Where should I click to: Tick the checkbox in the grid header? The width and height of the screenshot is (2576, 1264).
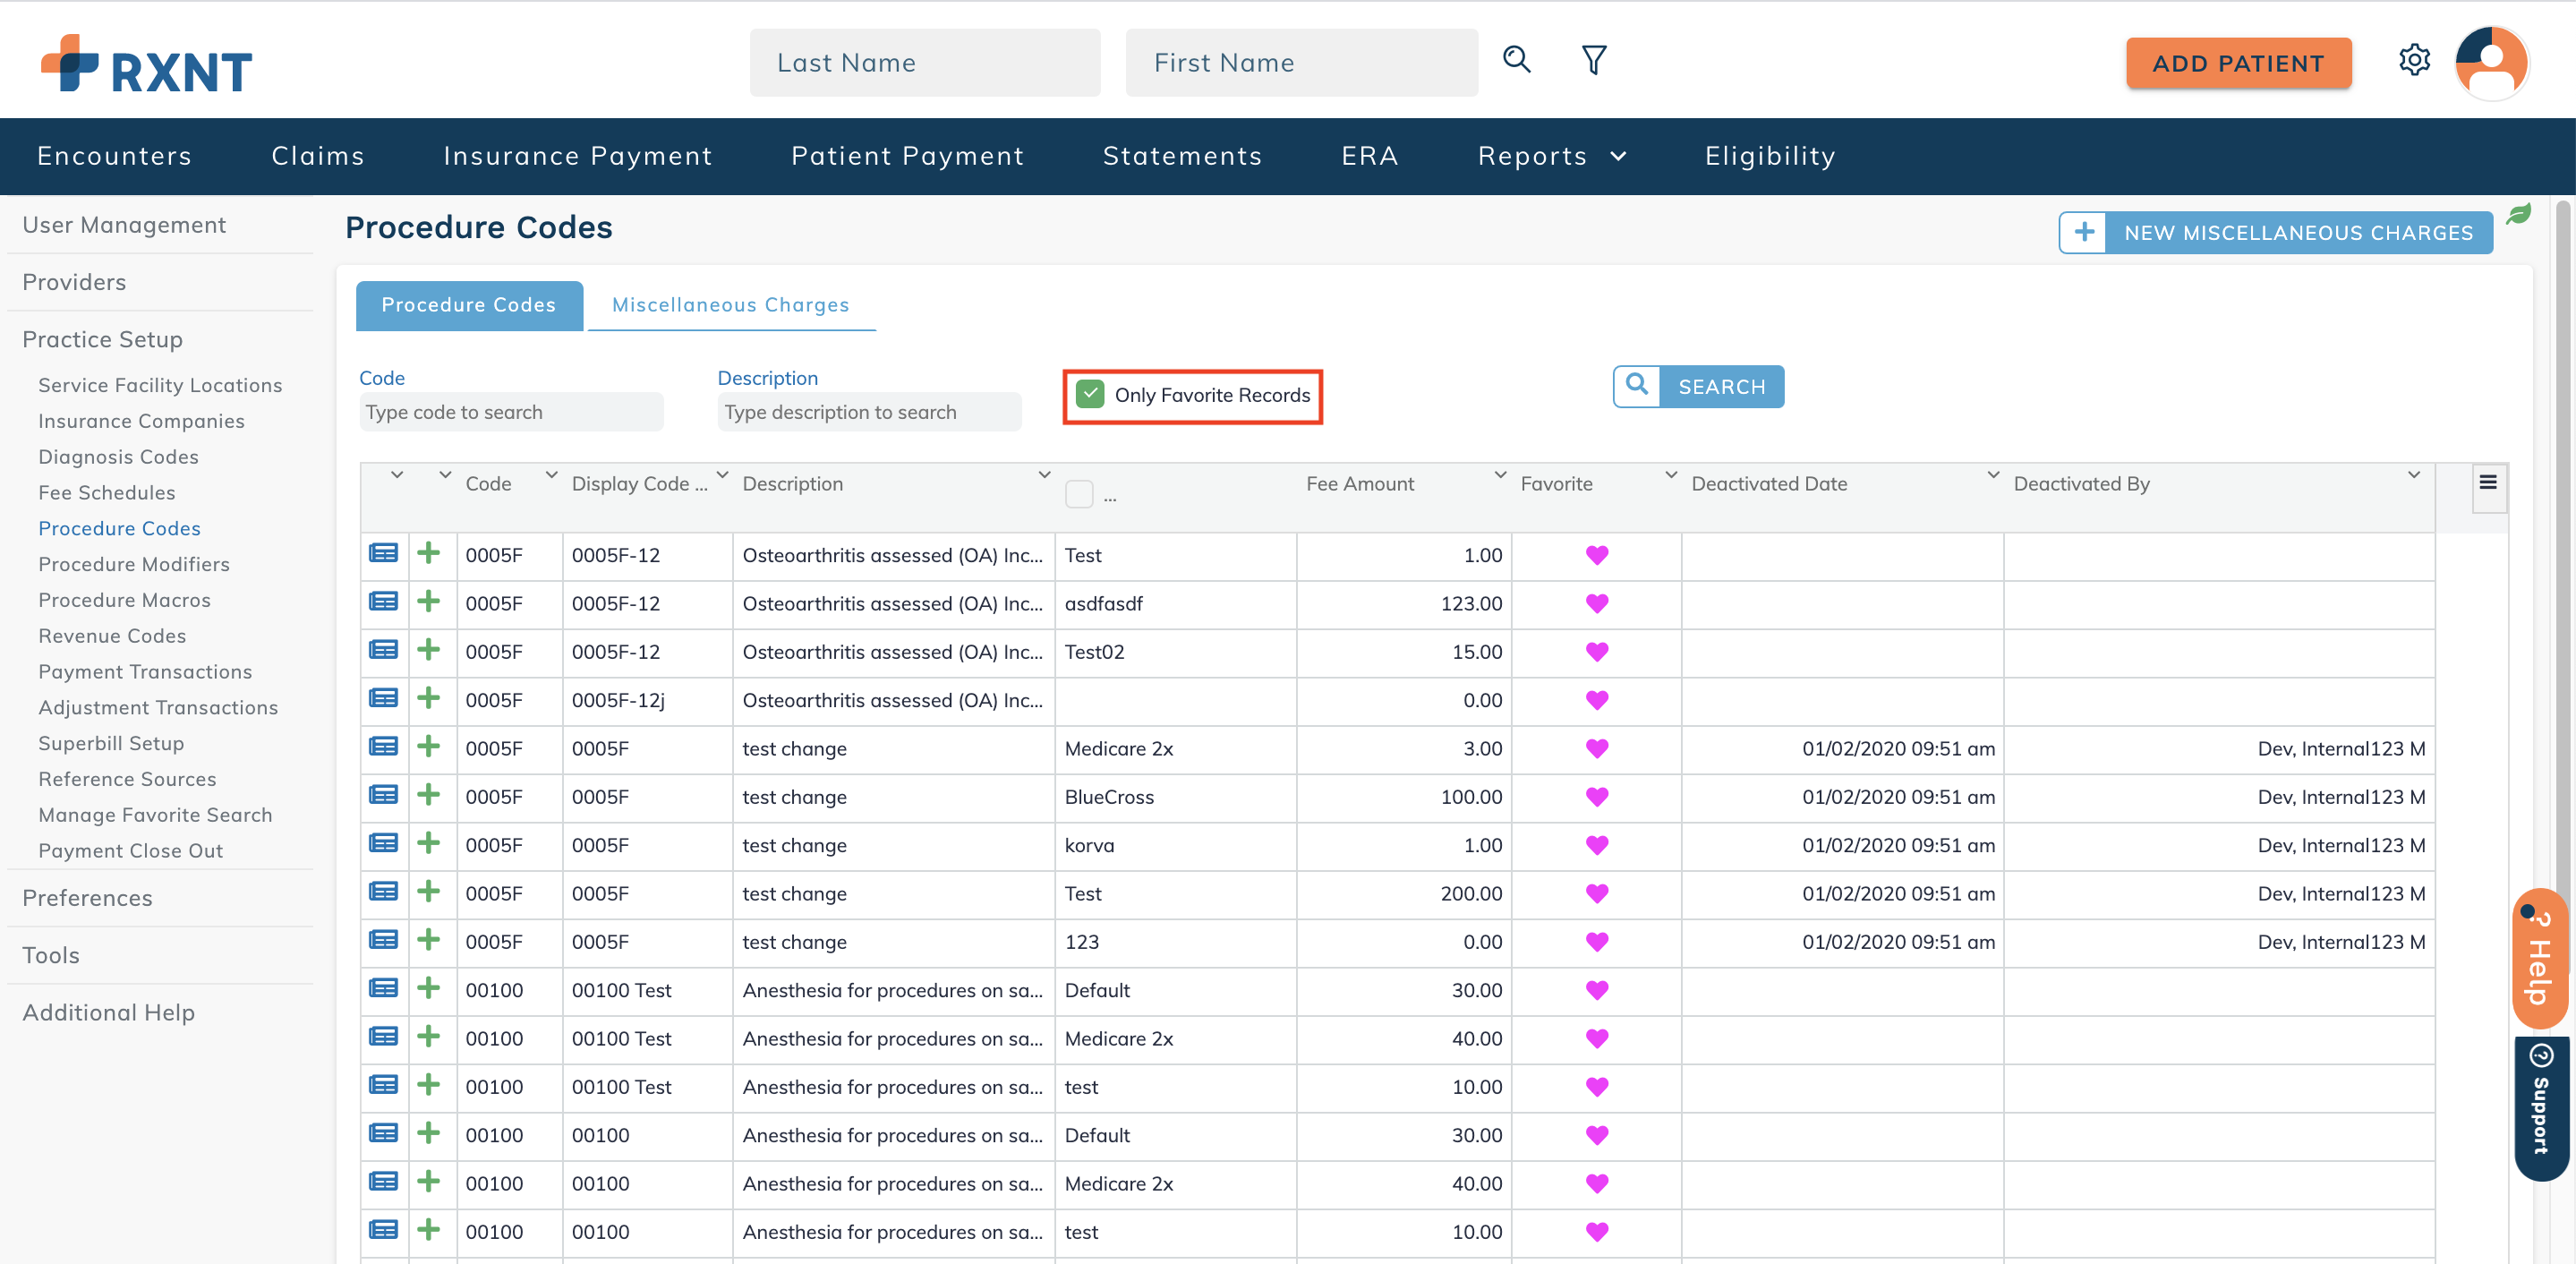point(1078,494)
